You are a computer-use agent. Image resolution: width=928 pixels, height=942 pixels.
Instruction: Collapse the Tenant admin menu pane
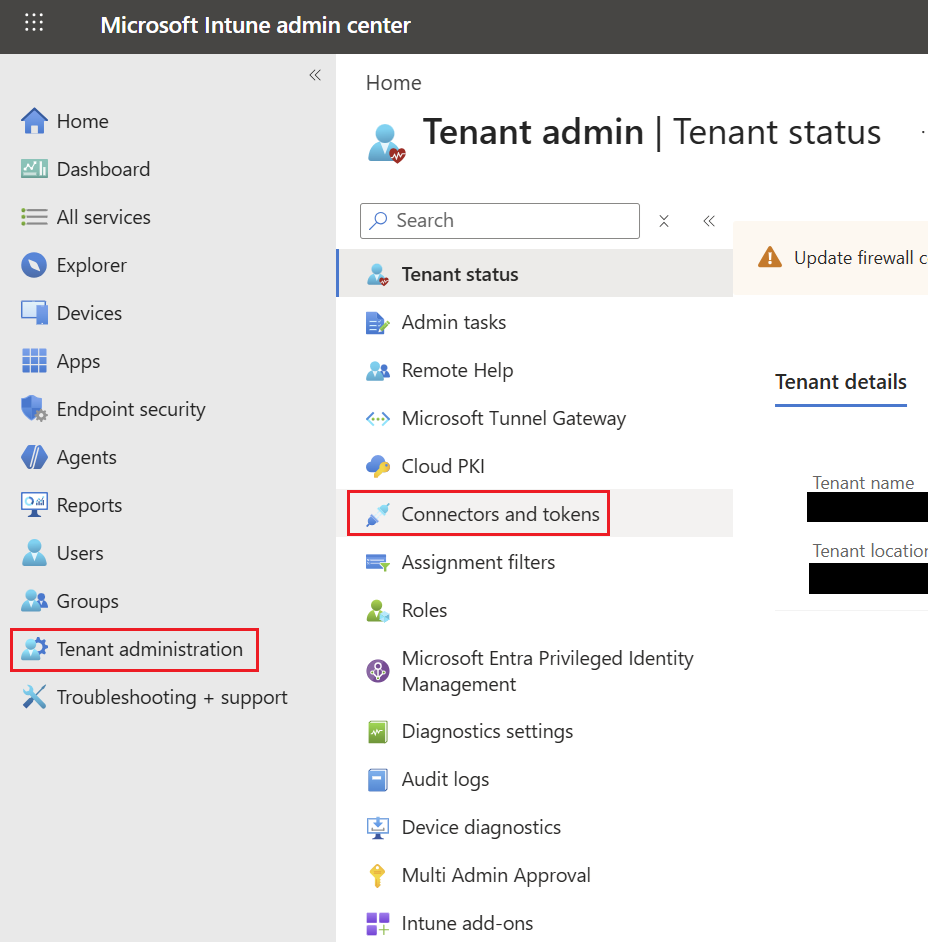pos(709,221)
